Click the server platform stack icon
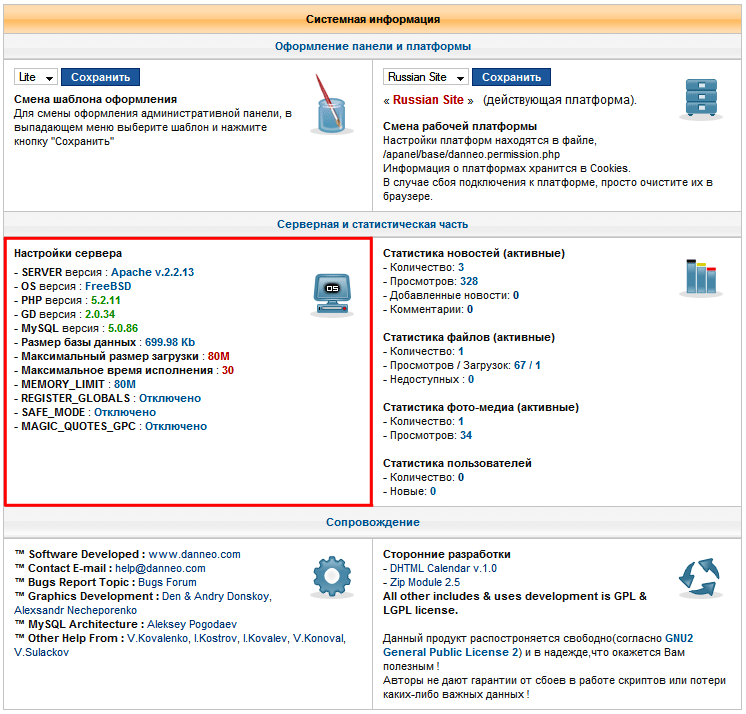 point(701,100)
